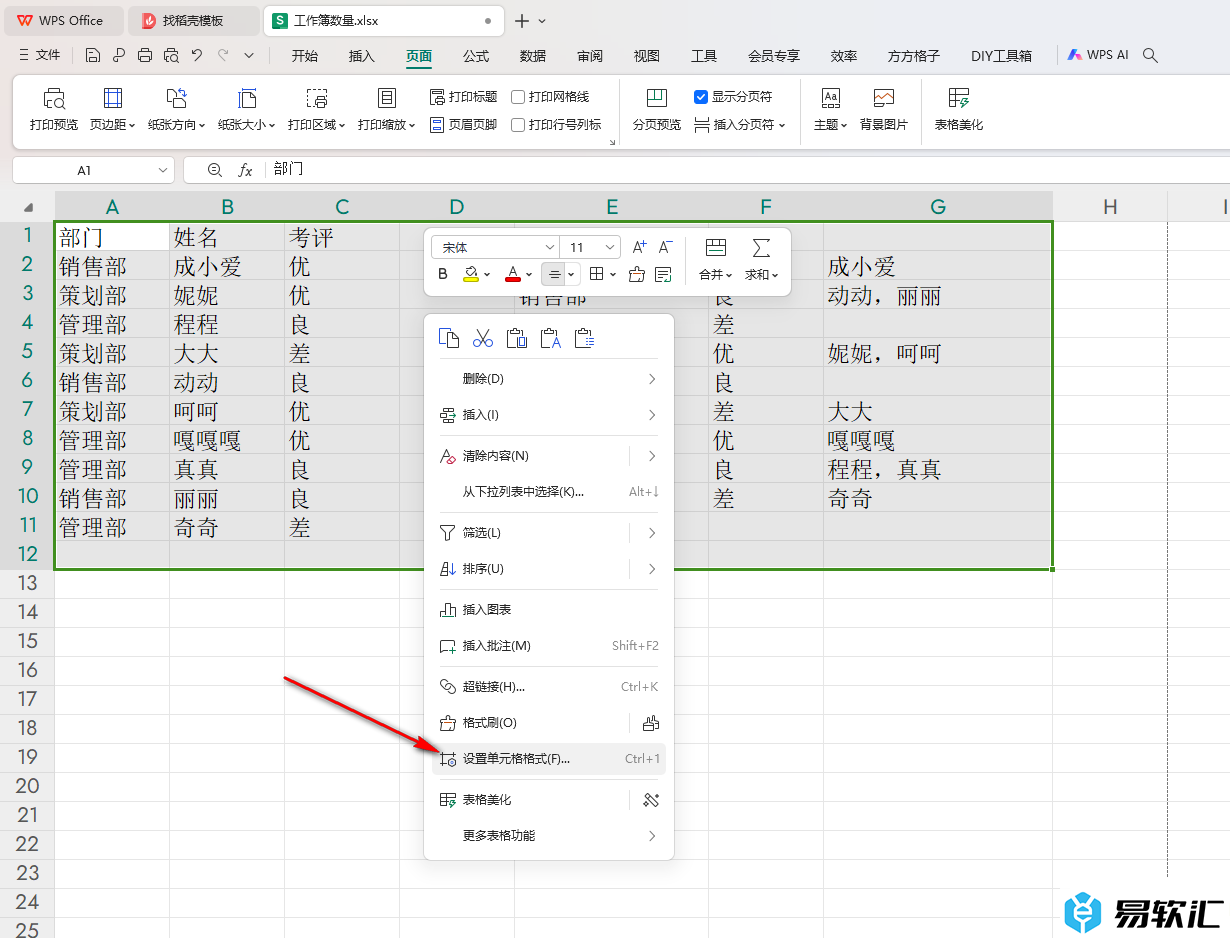1230x938 pixels.
Task: Select Format Cells (设置单元格格式) menu entry
Action: [x=549, y=759]
